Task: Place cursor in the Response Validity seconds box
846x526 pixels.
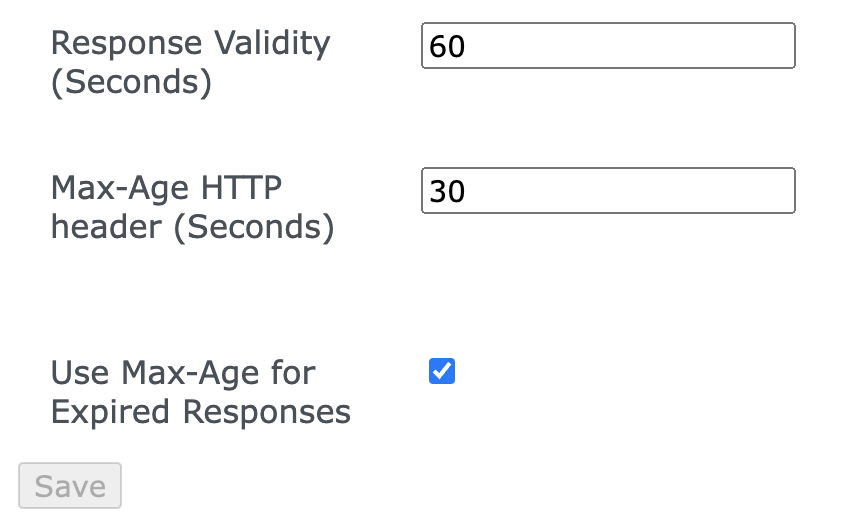Action: point(608,46)
